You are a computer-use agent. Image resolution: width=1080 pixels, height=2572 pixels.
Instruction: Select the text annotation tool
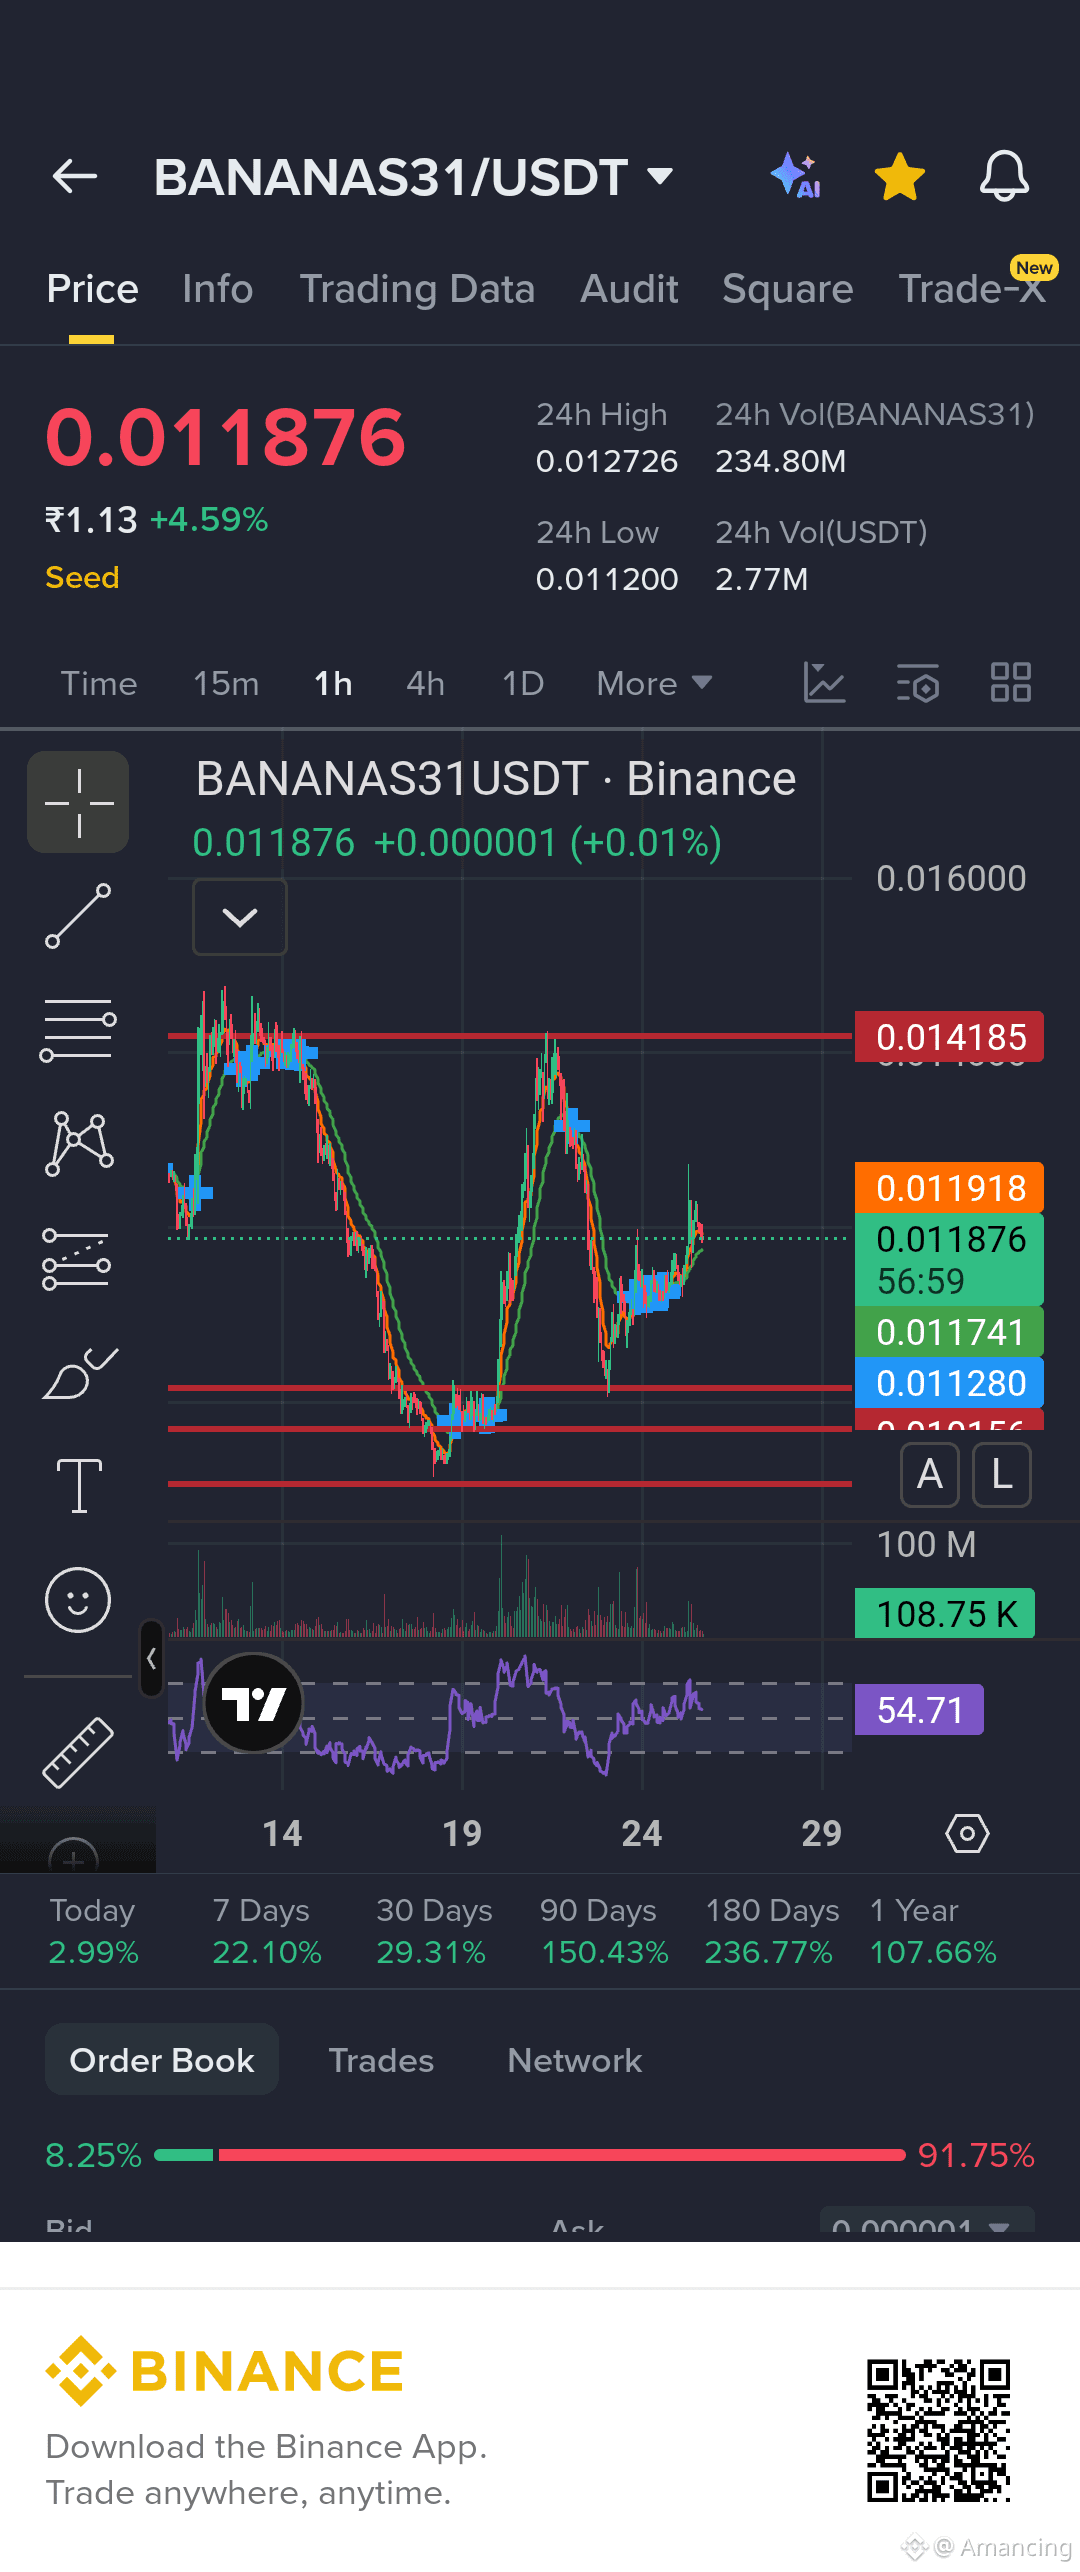[78, 1486]
